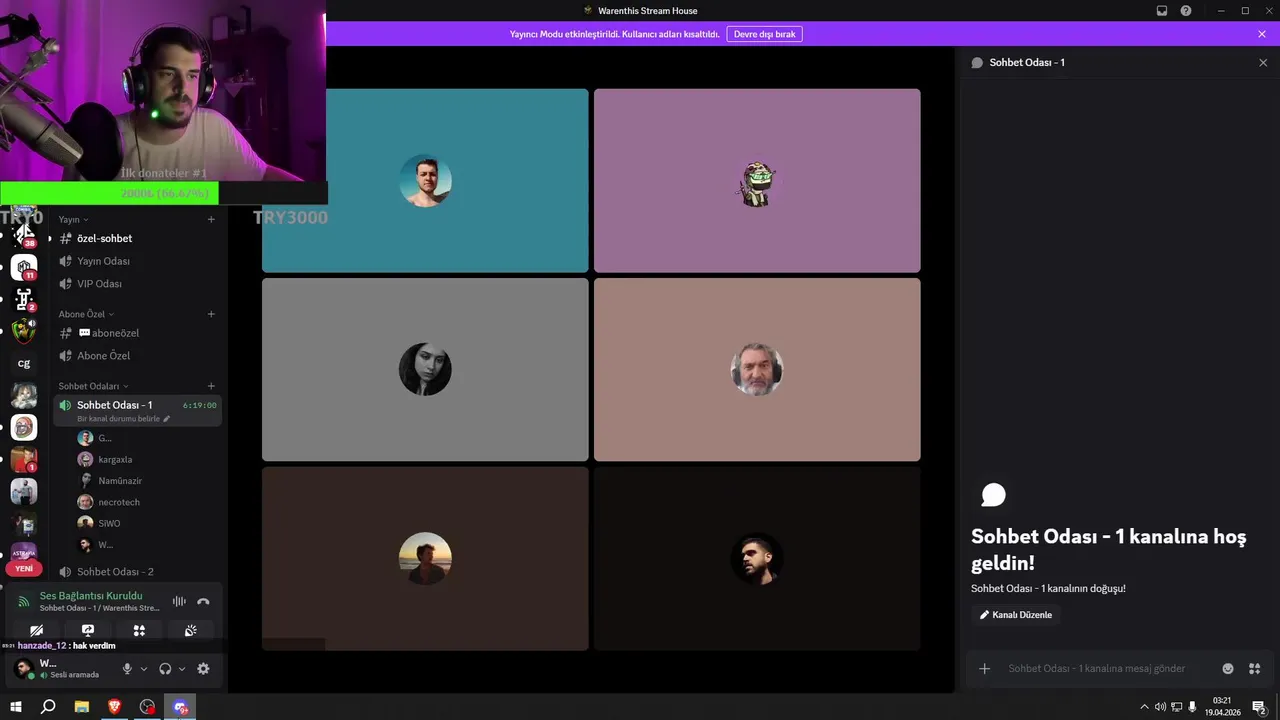Share your screen in voice channel
The height and width of the screenshot is (720, 1280).
[88, 631]
